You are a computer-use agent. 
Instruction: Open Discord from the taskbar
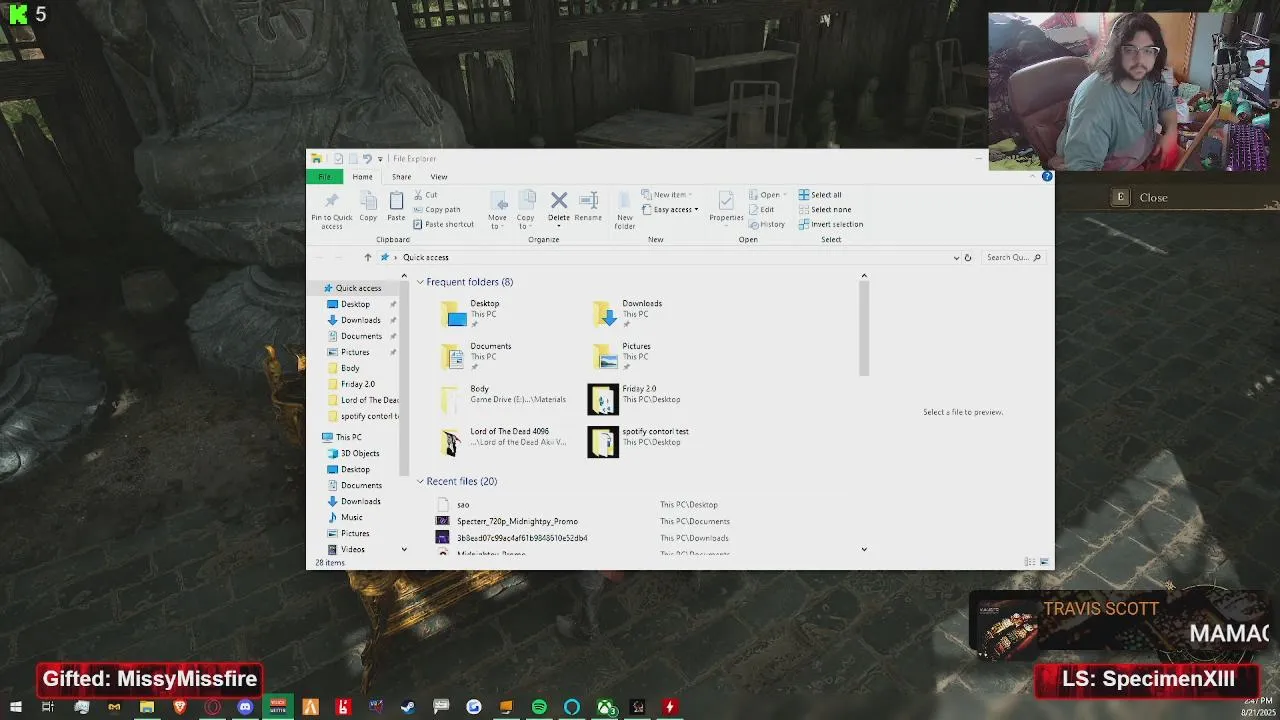click(245, 707)
